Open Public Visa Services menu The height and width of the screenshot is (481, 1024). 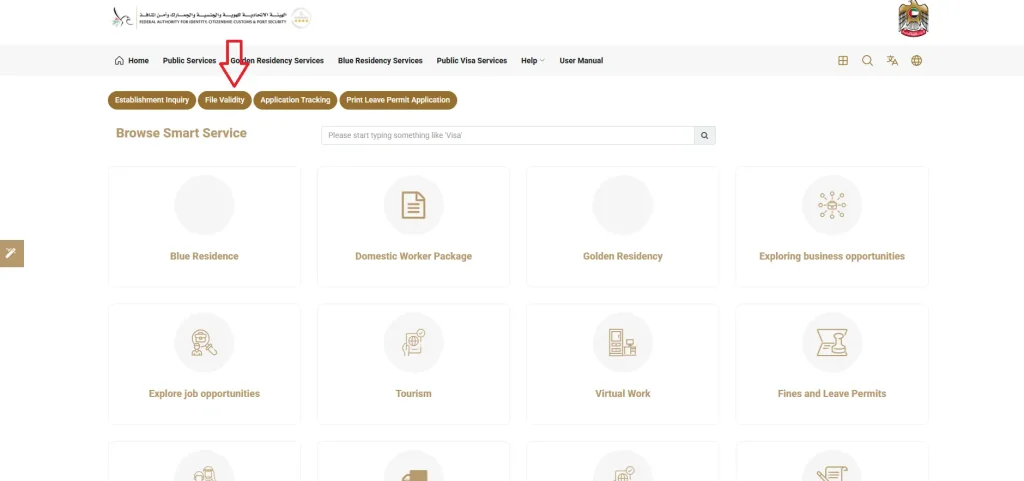click(472, 61)
